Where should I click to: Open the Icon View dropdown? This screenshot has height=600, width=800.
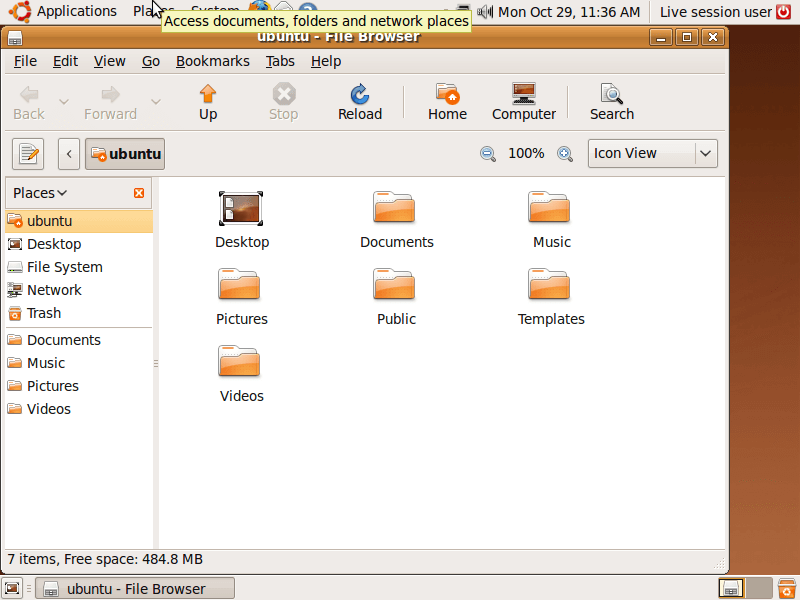point(653,154)
